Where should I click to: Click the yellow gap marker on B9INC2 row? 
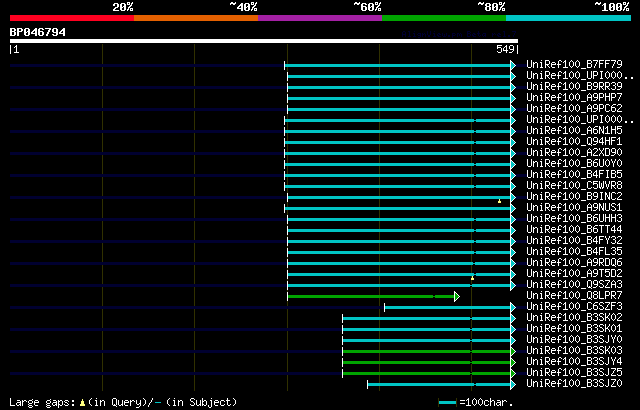[499, 201]
